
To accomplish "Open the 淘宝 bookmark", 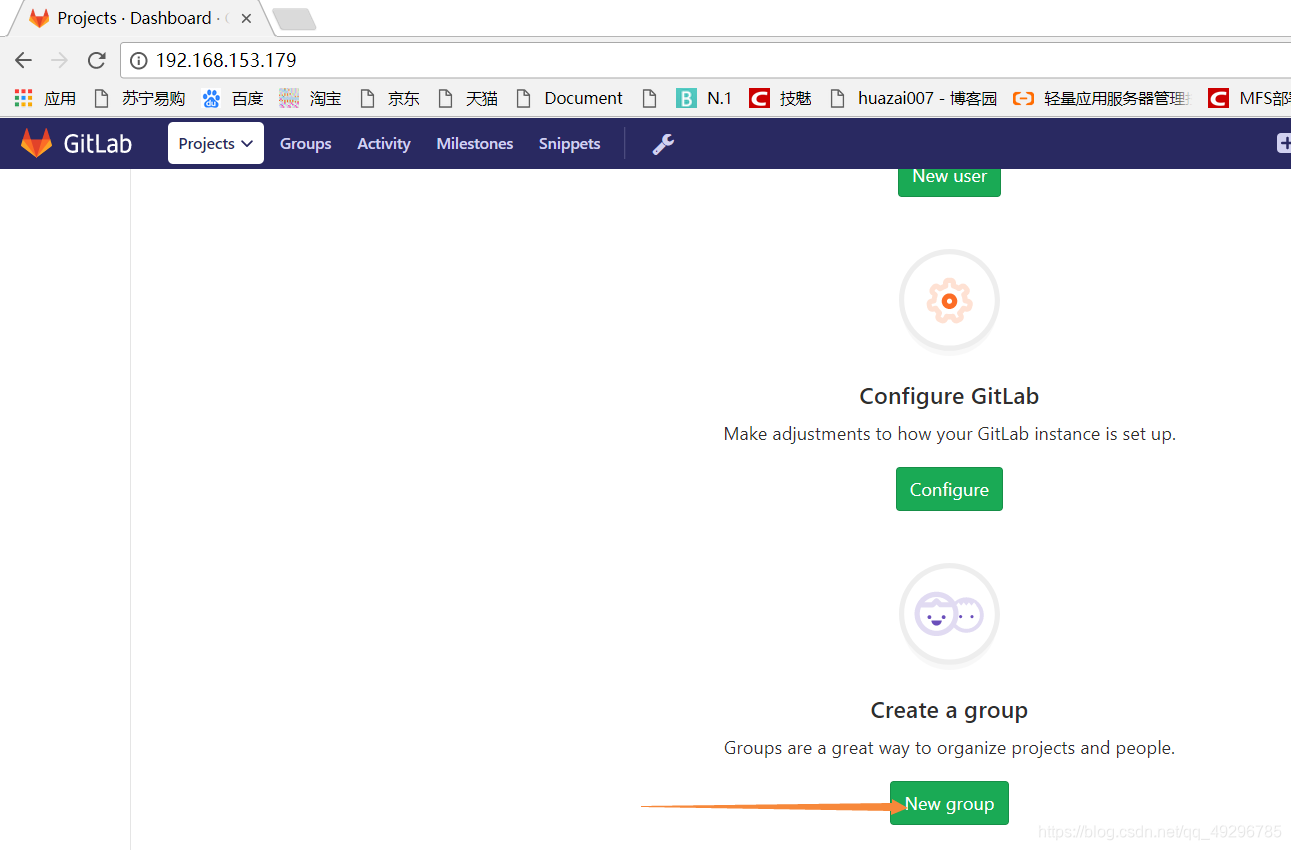I will (x=310, y=98).
